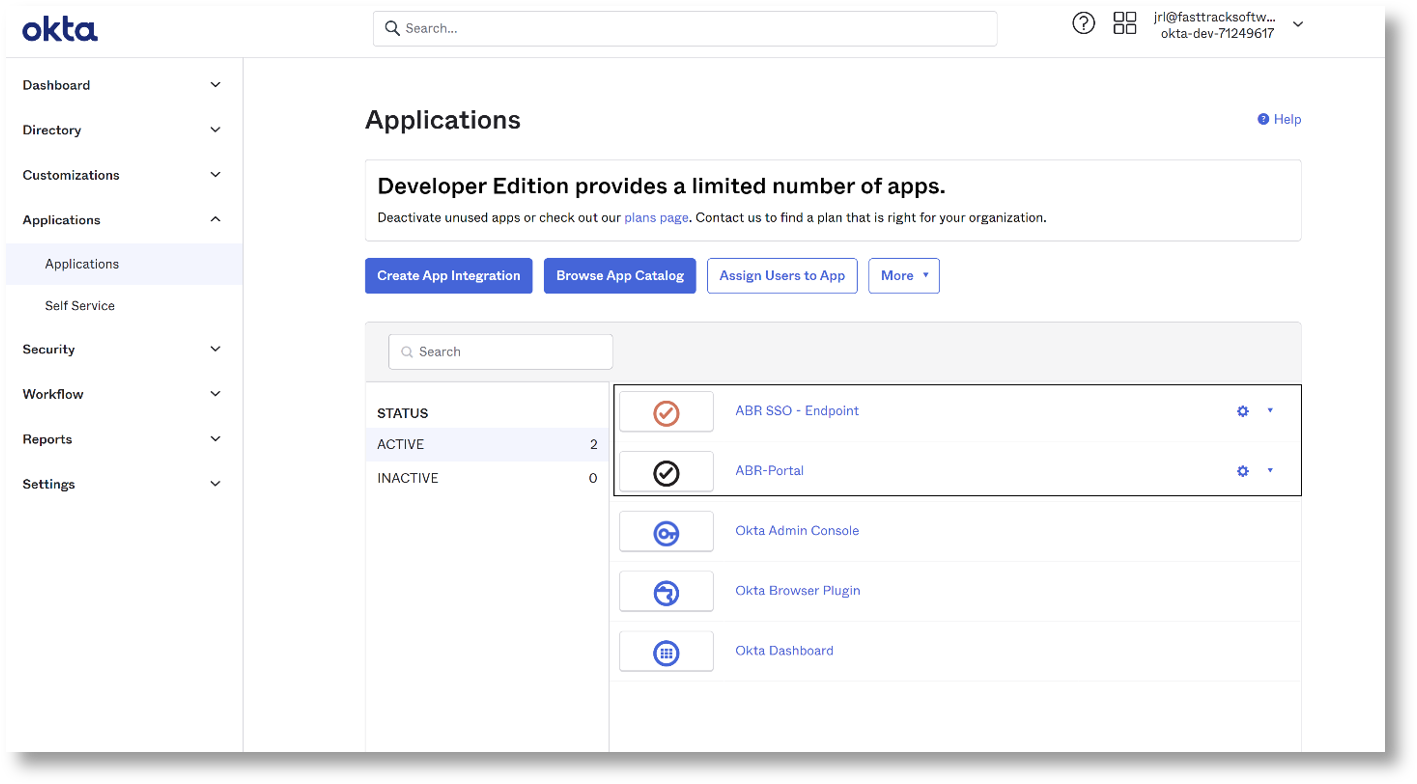Open the apps grid icon
Viewport: 1417px width, 784px height.
click(x=1125, y=23)
